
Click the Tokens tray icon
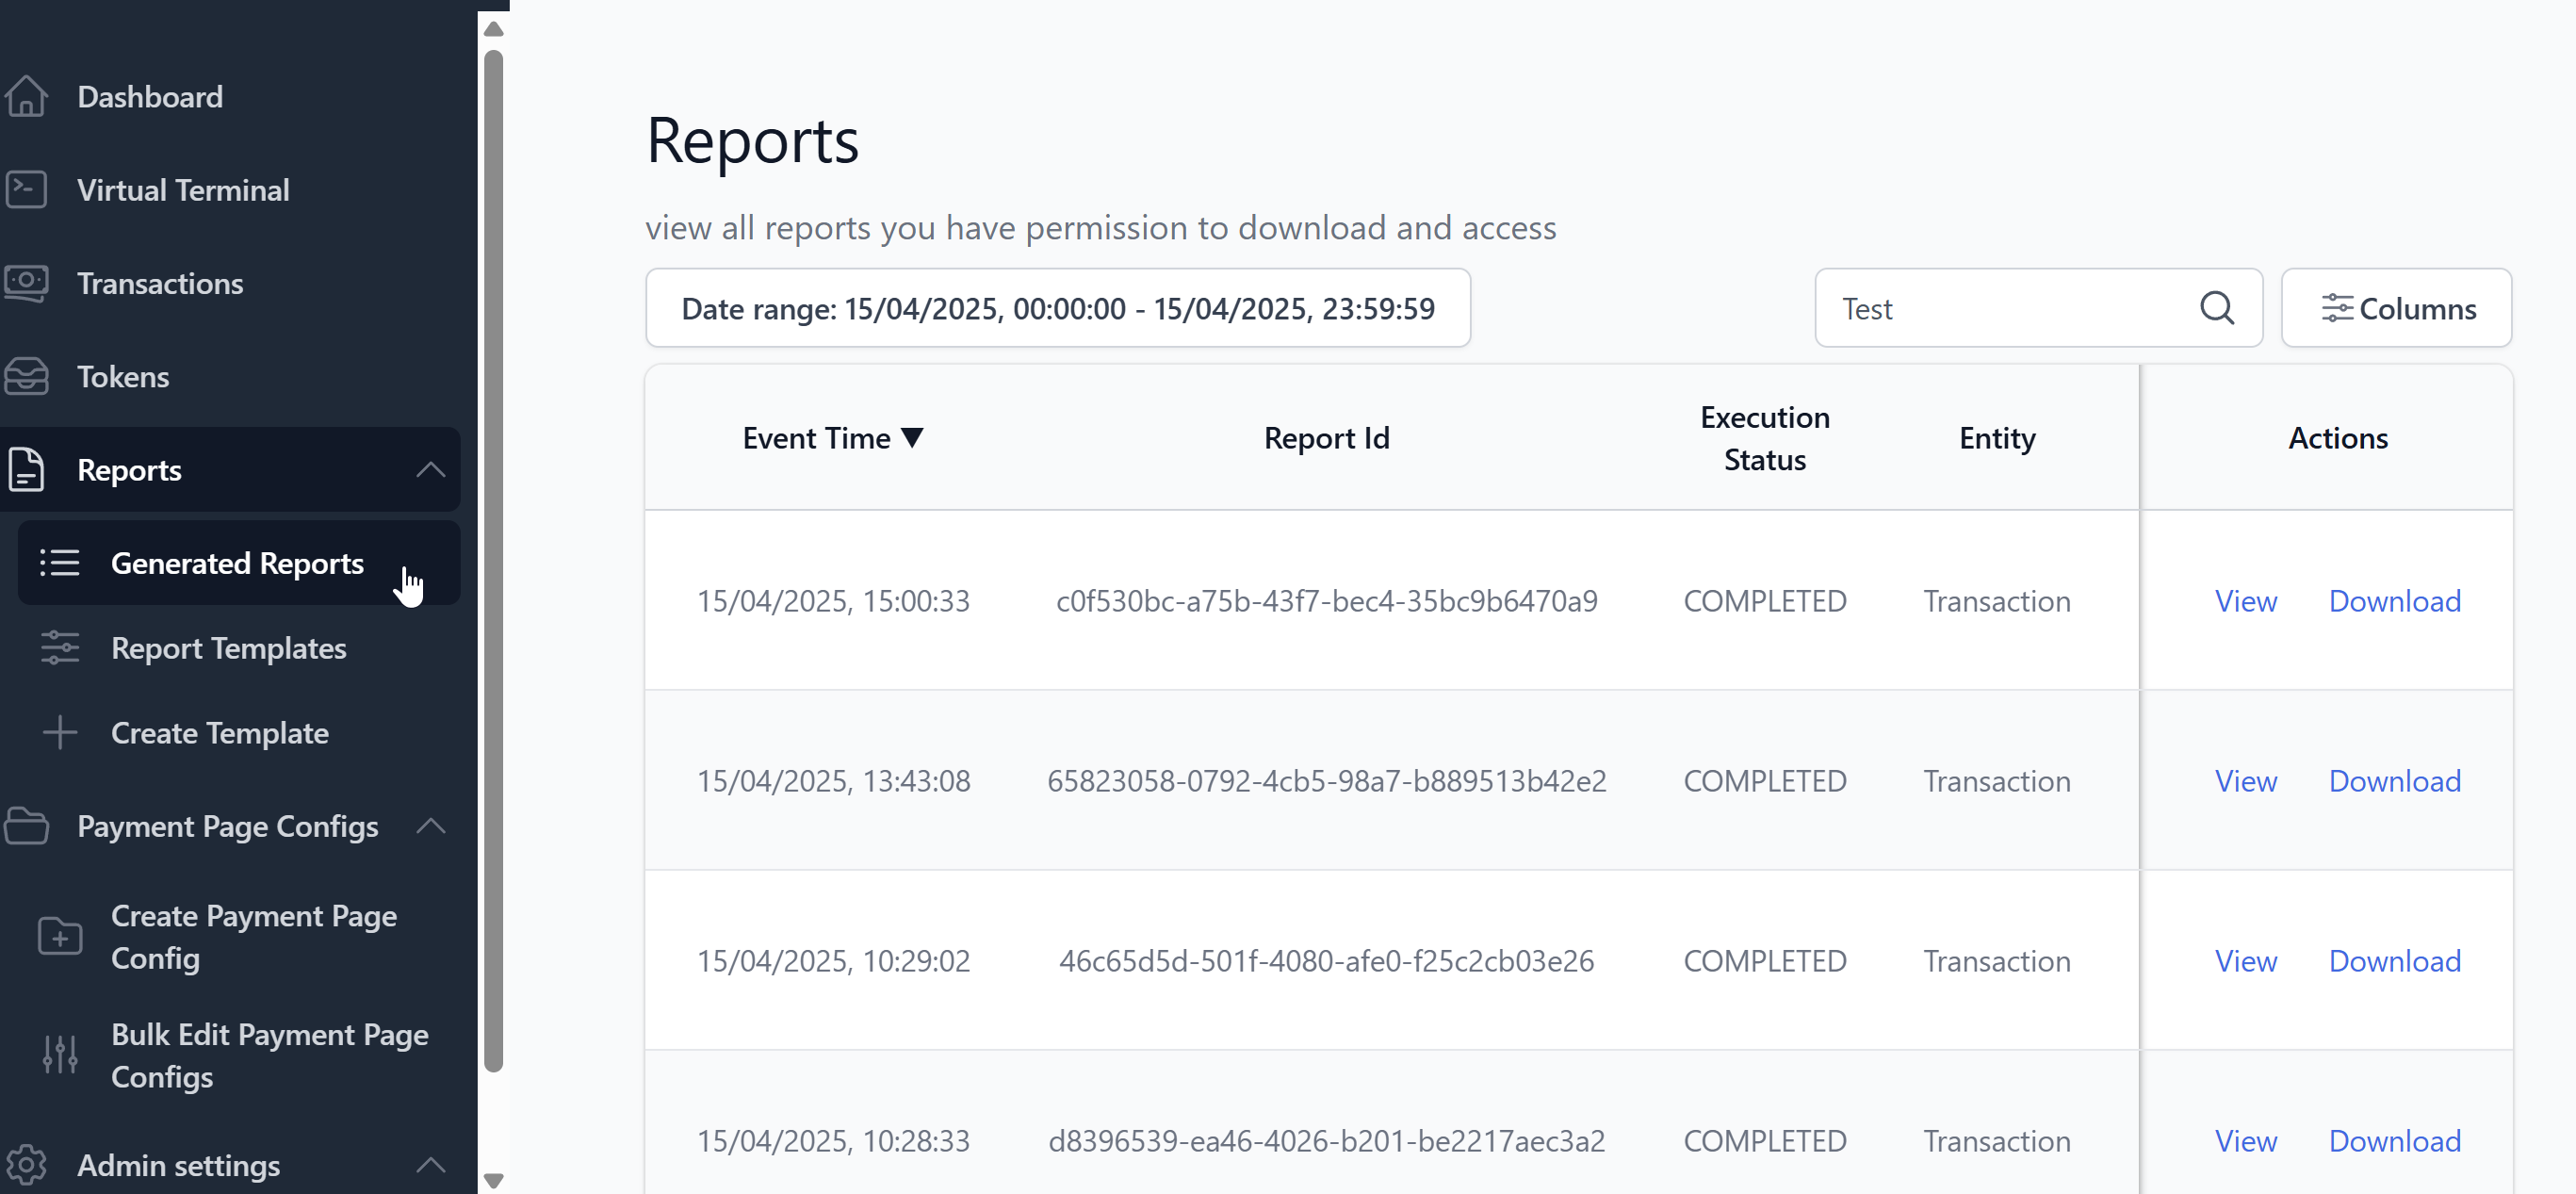tap(26, 377)
